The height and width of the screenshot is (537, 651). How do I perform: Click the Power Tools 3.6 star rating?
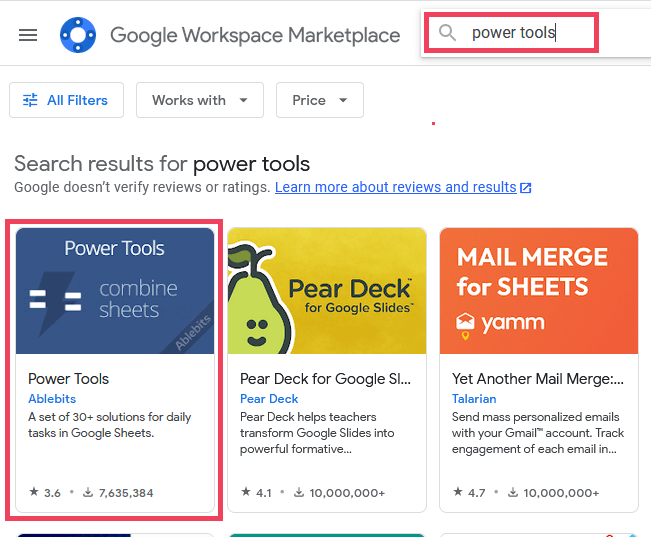(x=45, y=493)
